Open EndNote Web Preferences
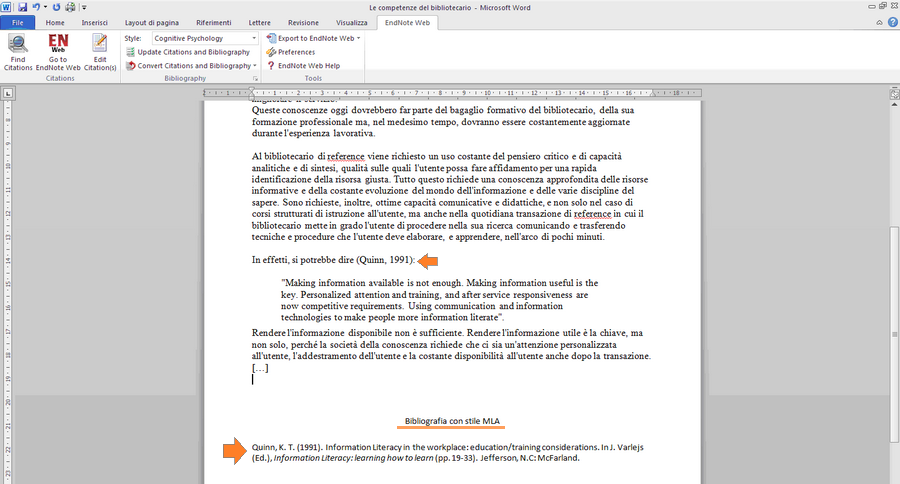 296,52
